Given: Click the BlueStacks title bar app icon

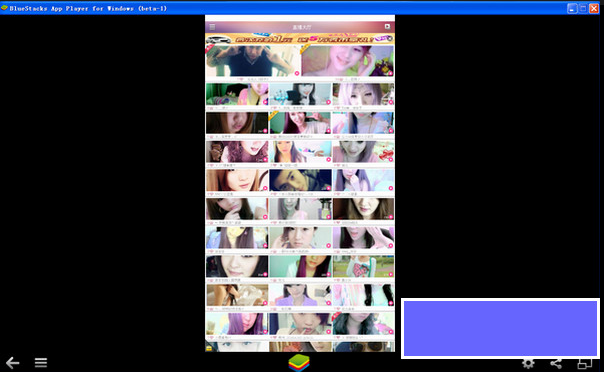Looking at the screenshot, I should [4, 8].
